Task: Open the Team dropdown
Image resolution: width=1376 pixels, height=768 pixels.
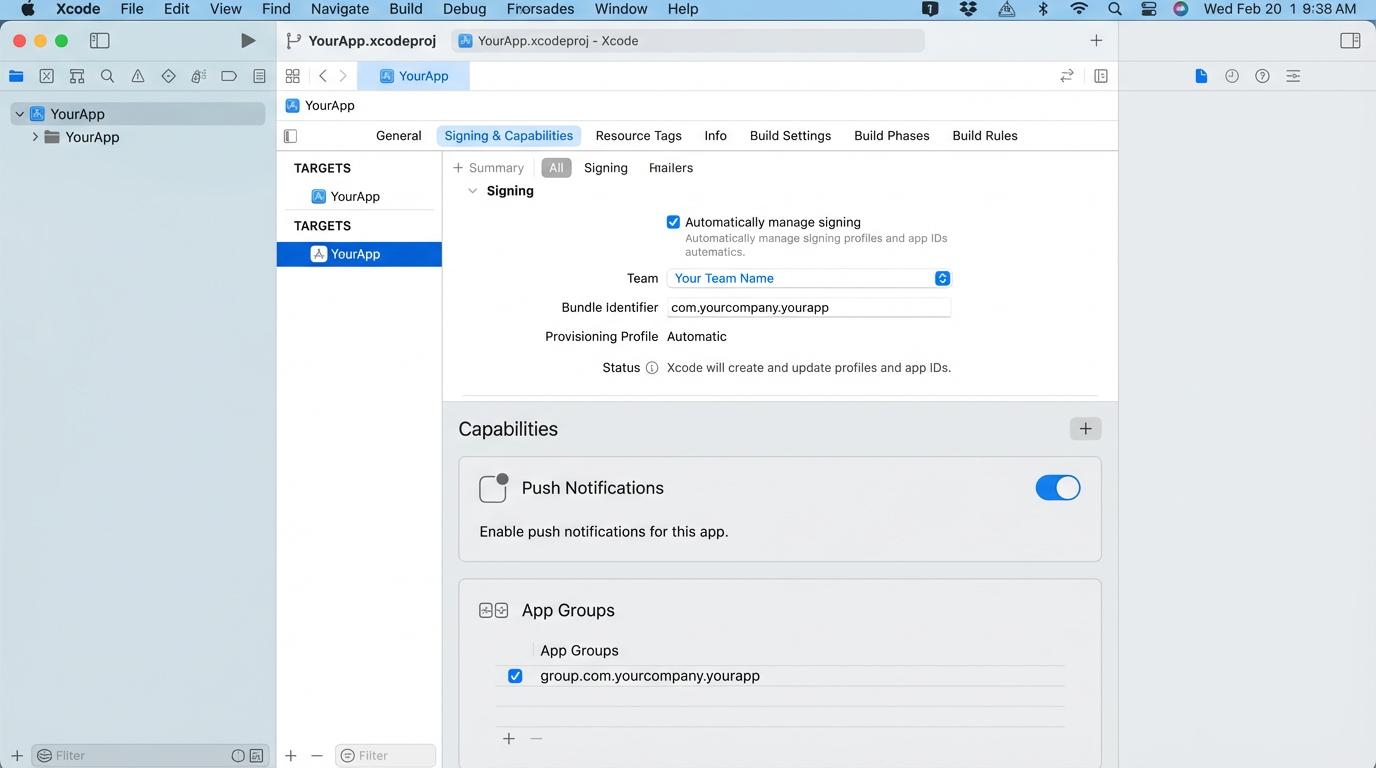Action: (x=941, y=278)
